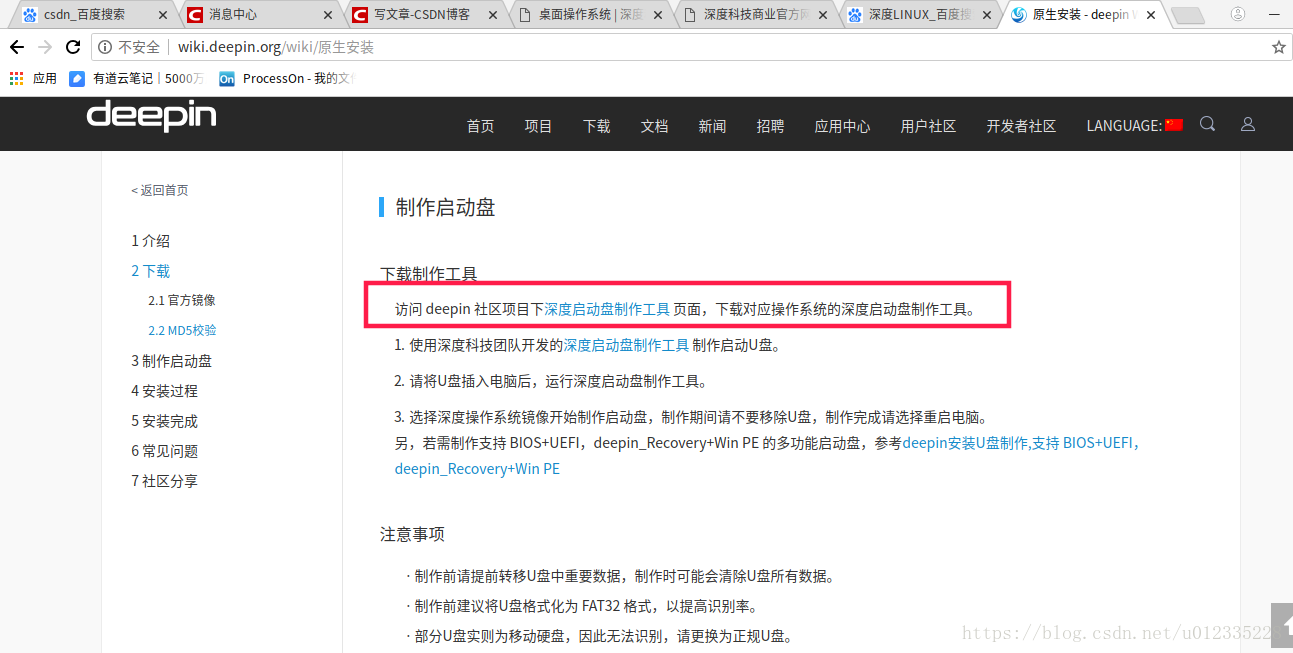Open the 深度启动盘制作工具 link in step 1
This screenshot has width=1293, height=653.
[626, 345]
